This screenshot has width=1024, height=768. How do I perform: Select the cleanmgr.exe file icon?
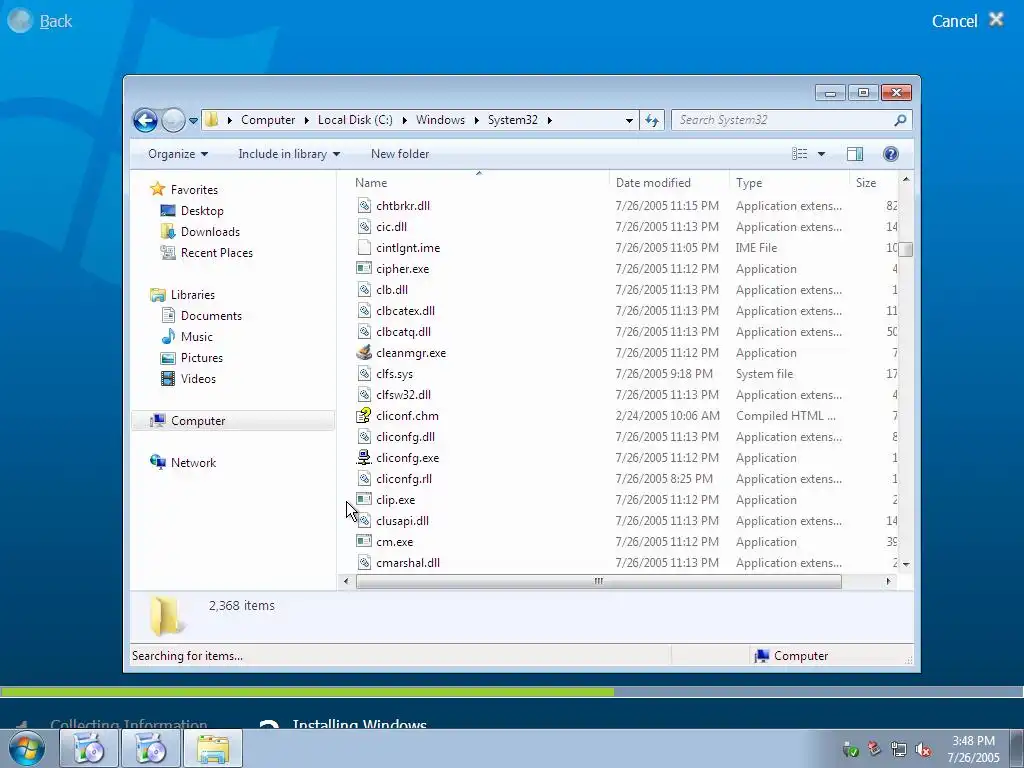(364, 353)
